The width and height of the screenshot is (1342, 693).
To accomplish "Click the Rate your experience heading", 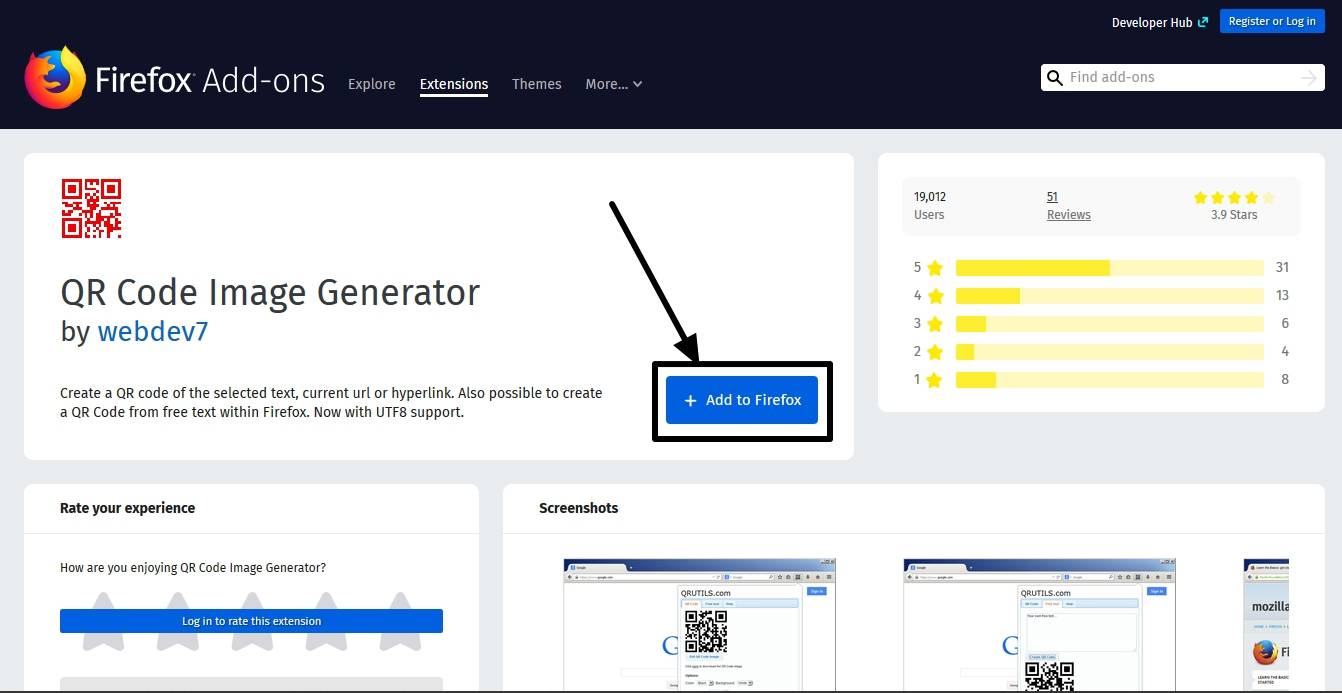I will click(x=127, y=508).
